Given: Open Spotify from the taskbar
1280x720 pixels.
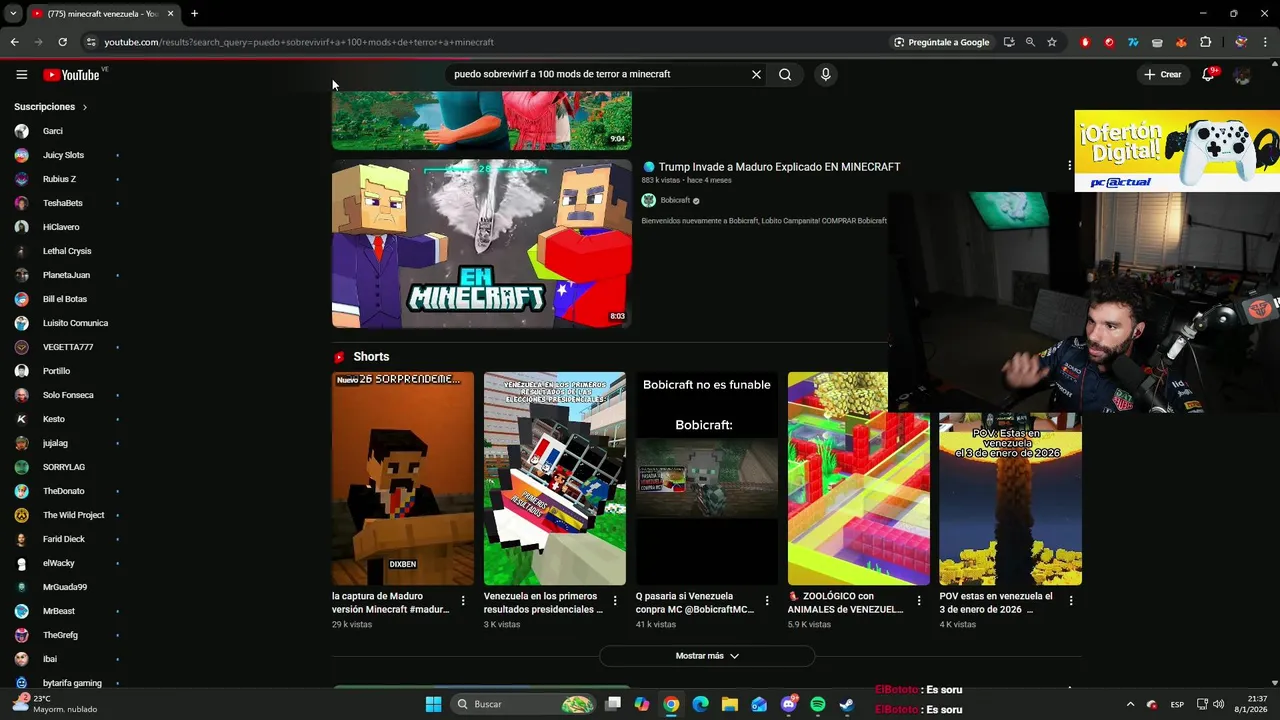Looking at the screenshot, I should [x=817, y=704].
